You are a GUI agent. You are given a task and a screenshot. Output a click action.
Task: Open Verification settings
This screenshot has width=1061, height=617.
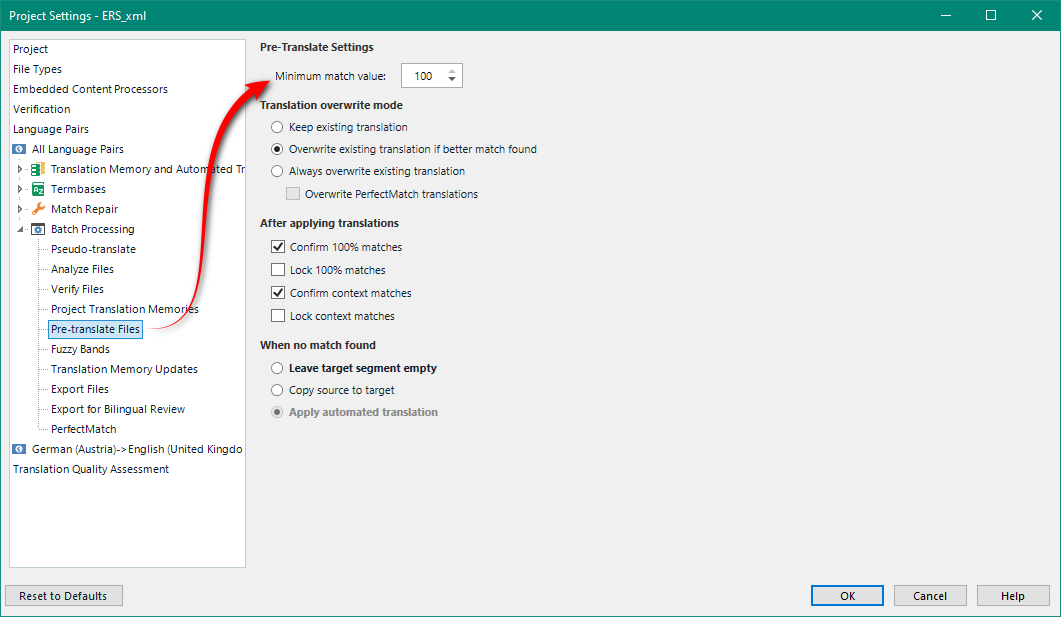[x=41, y=109]
